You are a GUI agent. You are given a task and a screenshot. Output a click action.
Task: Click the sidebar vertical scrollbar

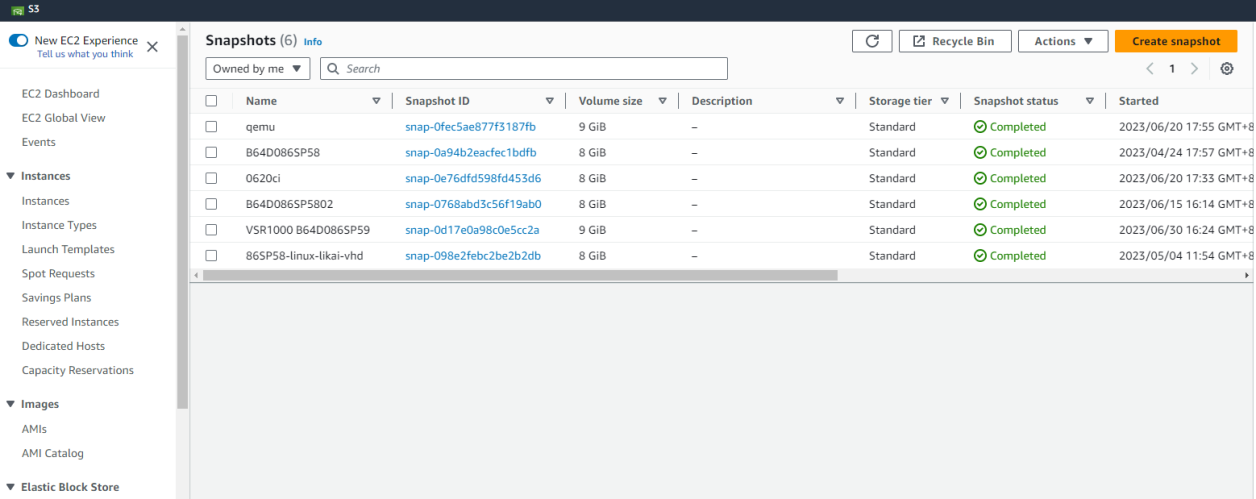click(183, 220)
